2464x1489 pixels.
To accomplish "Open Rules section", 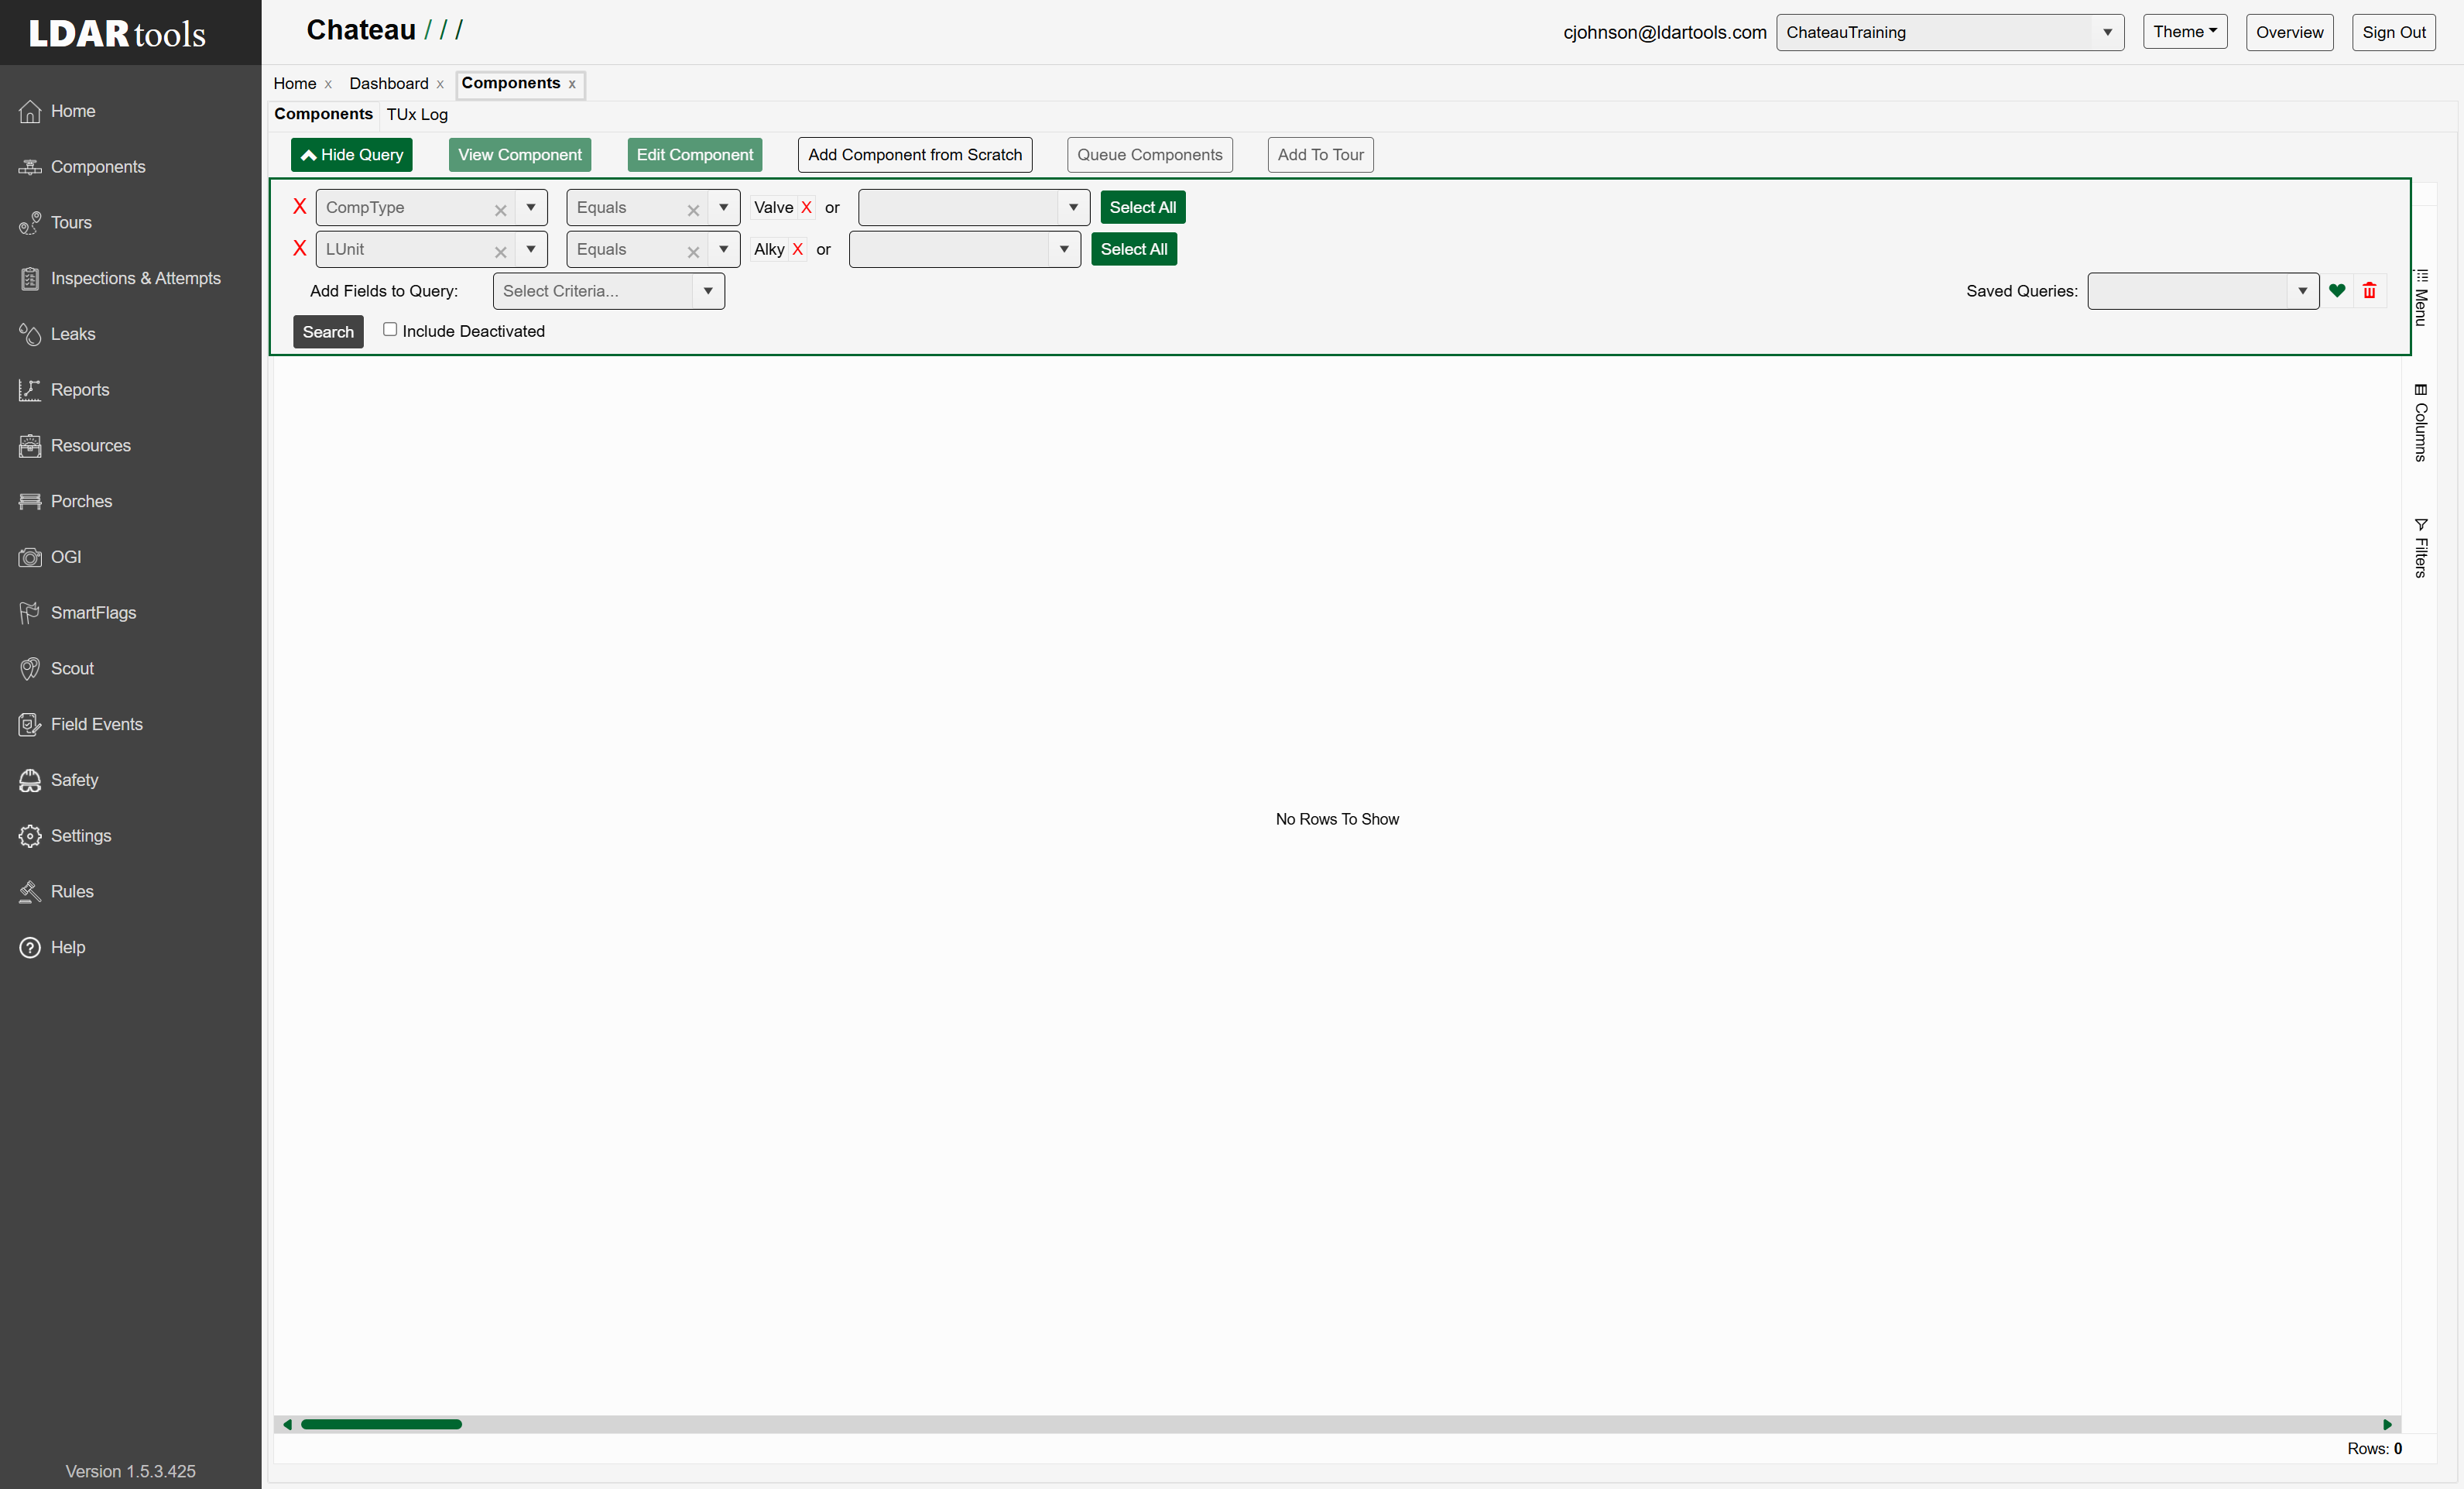I will point(71,892).
